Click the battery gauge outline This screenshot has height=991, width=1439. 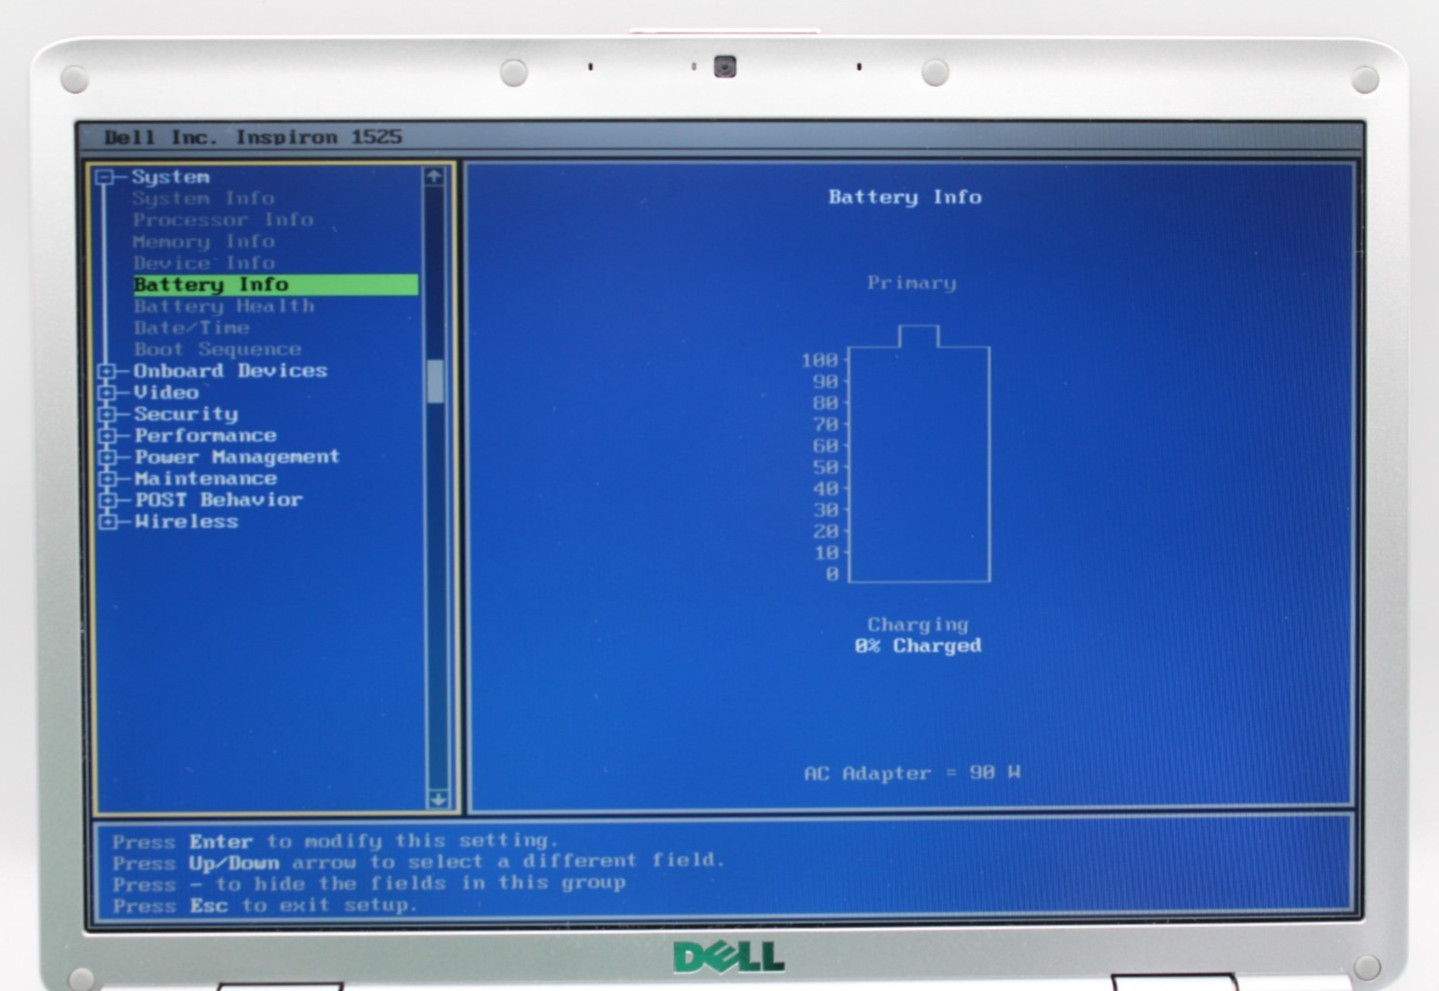pos(919,454)
